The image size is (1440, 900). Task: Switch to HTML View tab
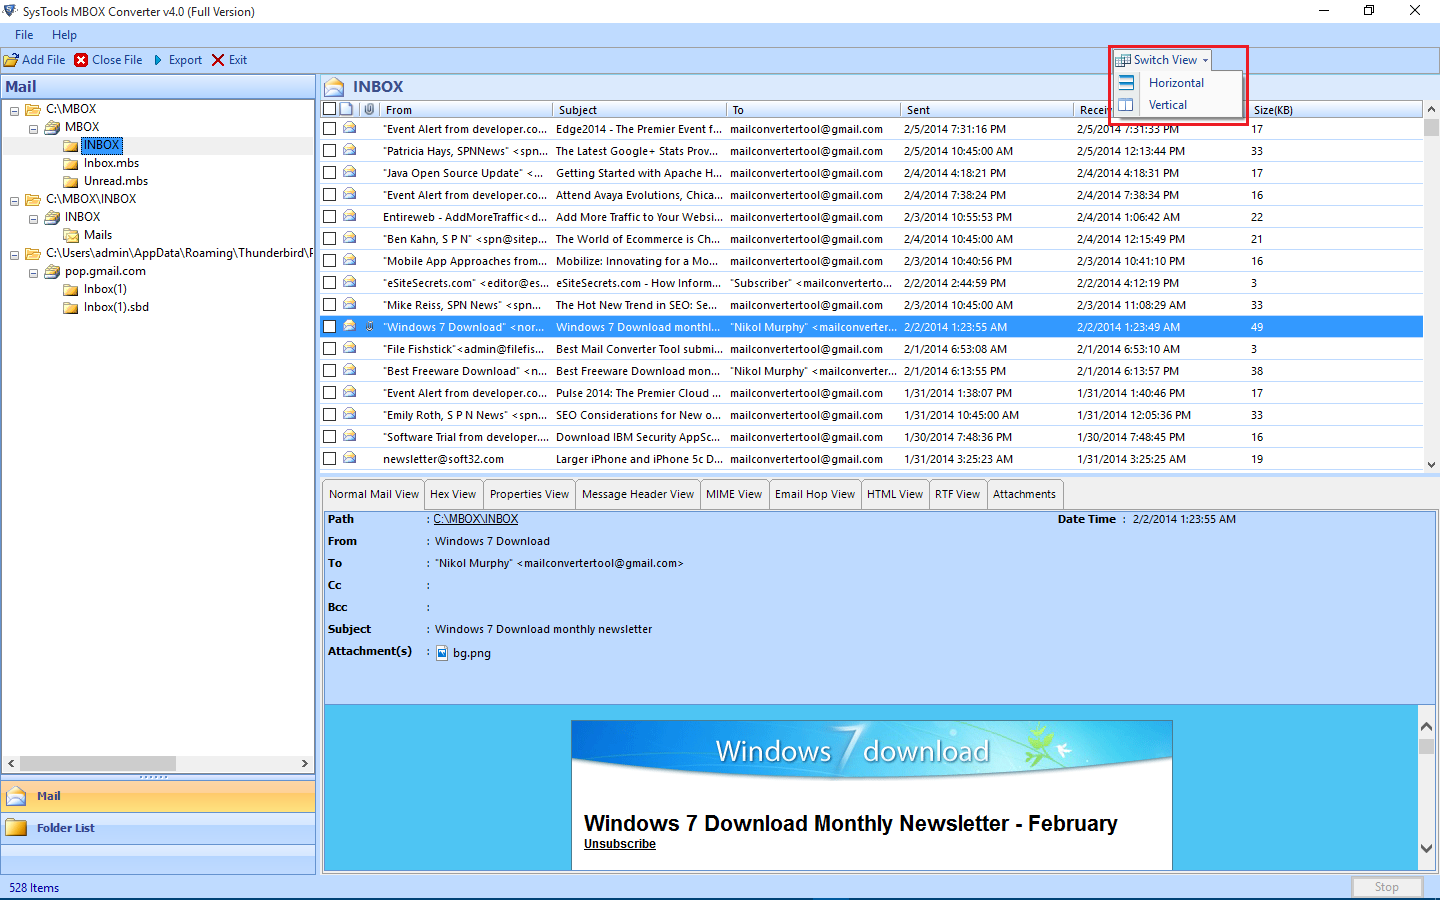pos(895,494)
